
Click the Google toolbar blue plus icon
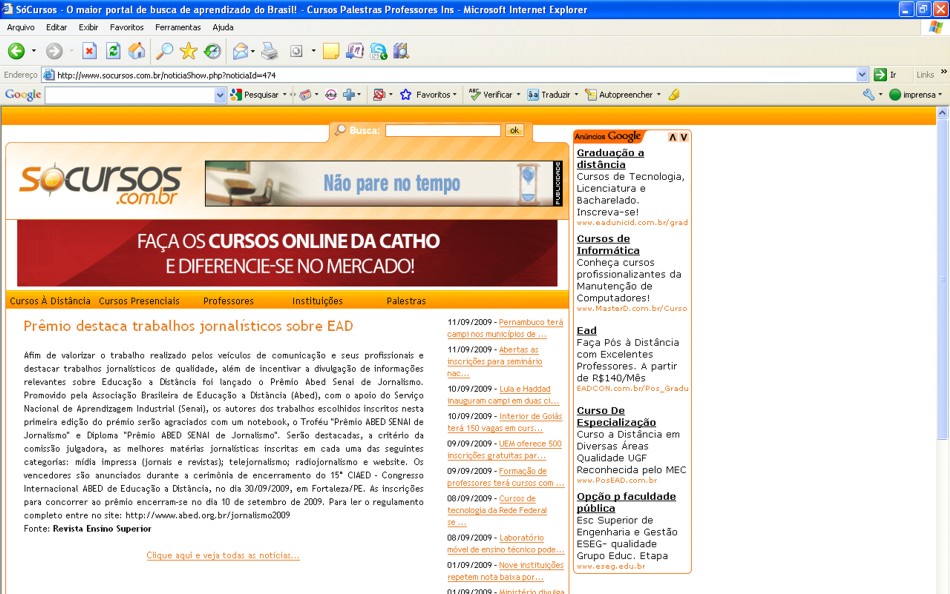click(349, 95)
